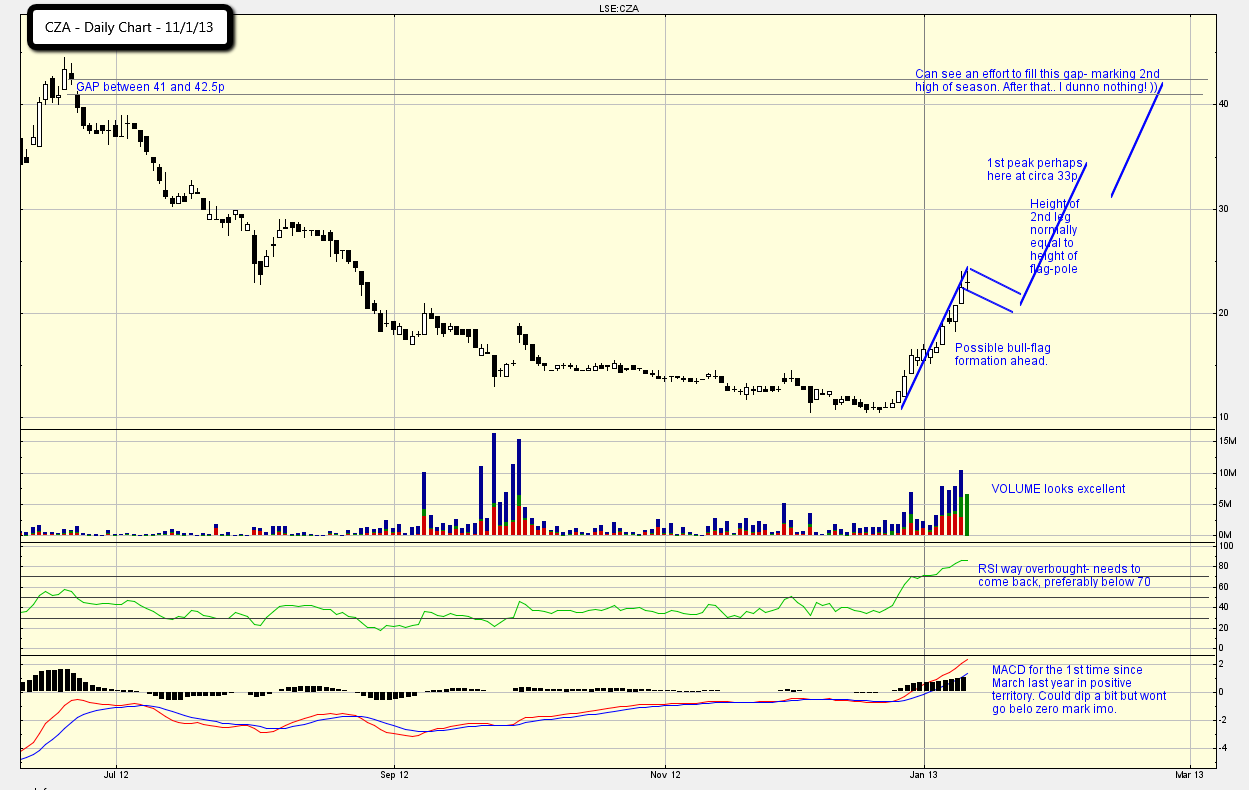Click the 15M volume axis label
1249x790 pixels.
[x=1227, y=441]
